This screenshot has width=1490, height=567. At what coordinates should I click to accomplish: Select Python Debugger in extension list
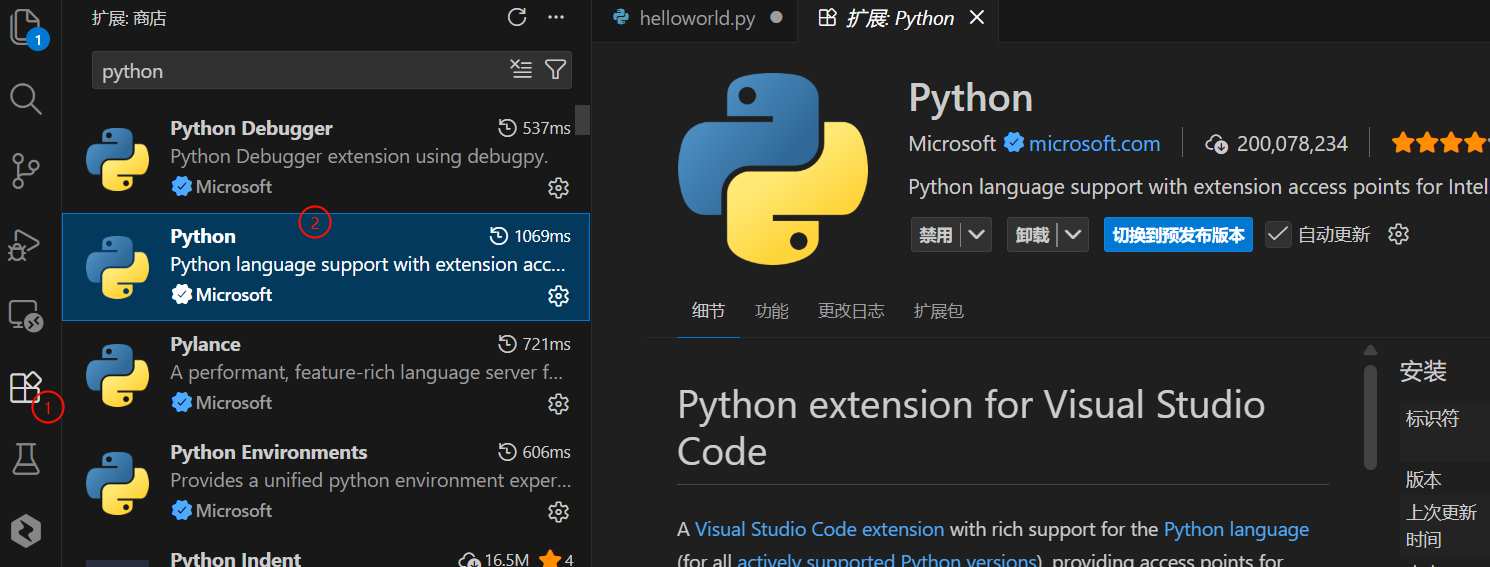click(x=326, y=159)
